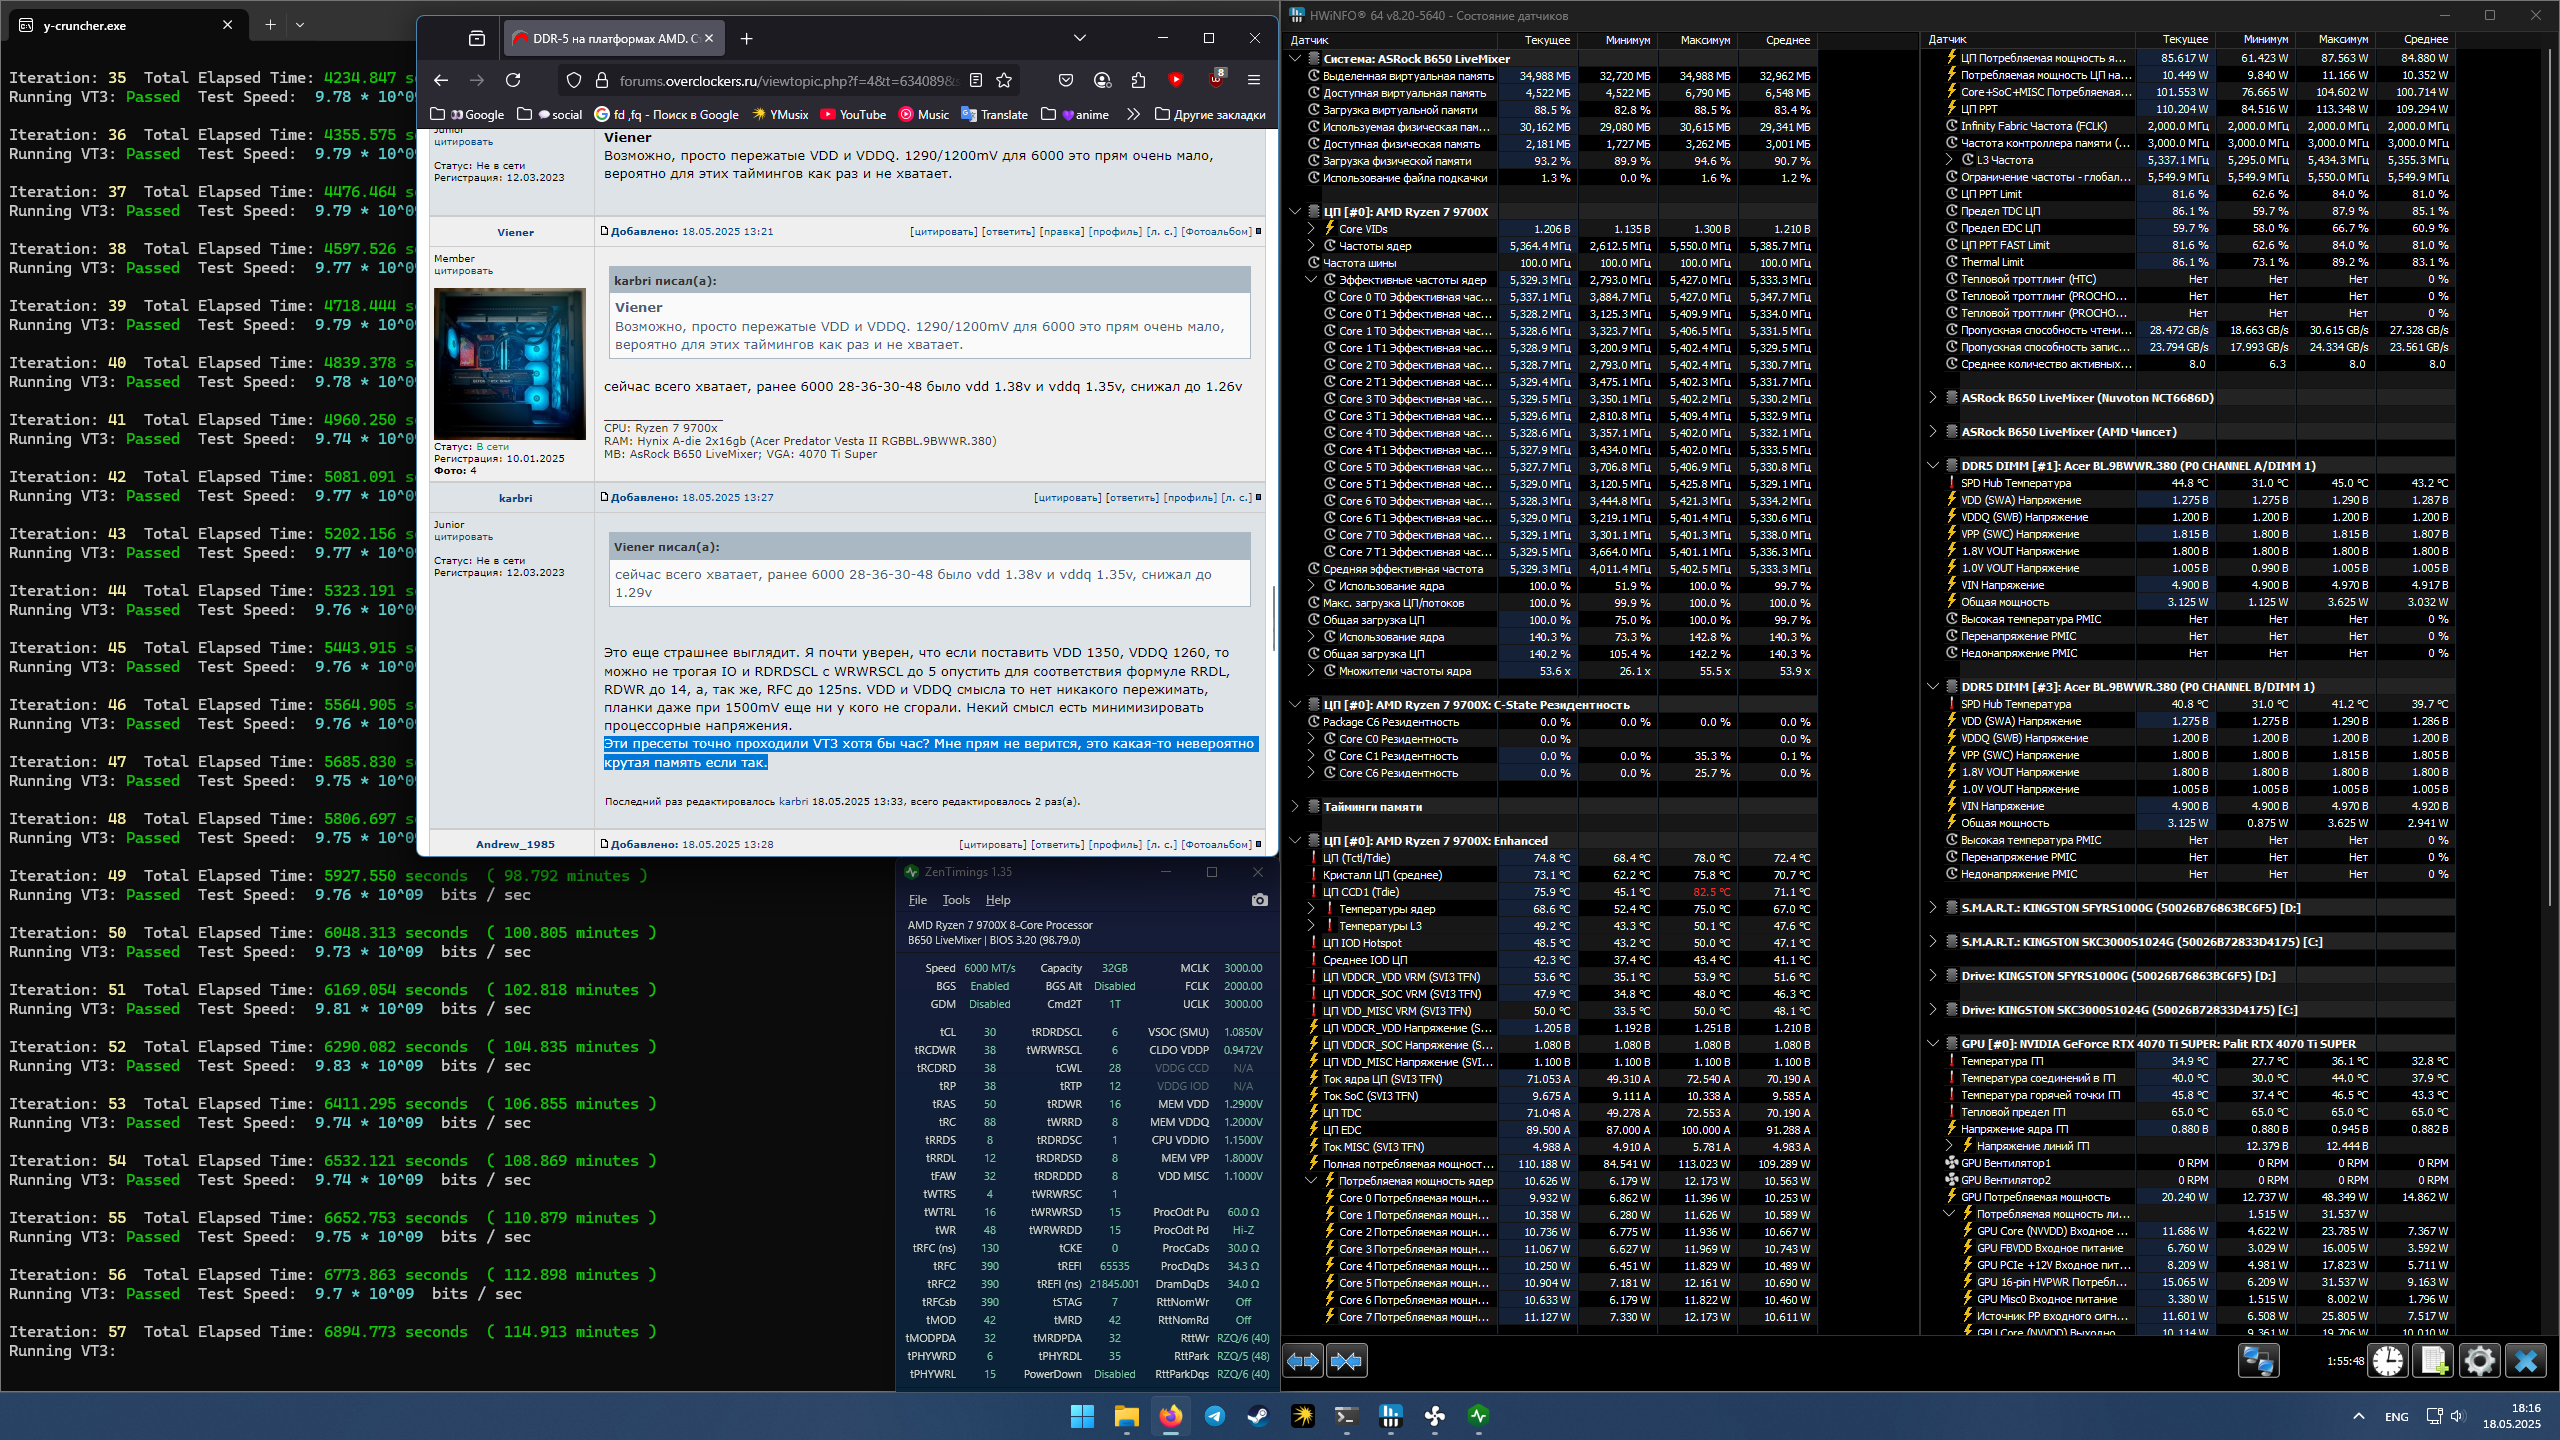Screen dimensions: 2560x1440
Task: Open HWiNFO sensor settings gear
Action: [x=2480, y=1361]
